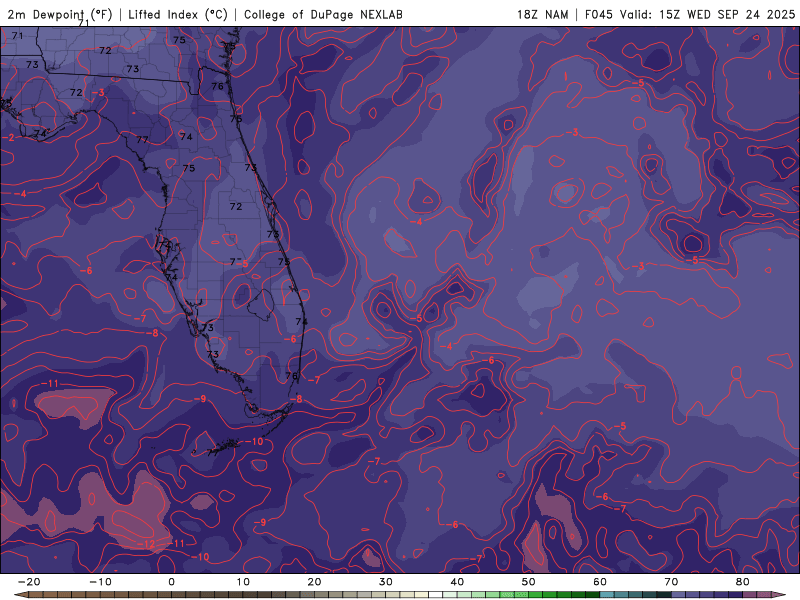Click the "-12" lifted index contour label
This screenshot has width=800, height=600.
pyautogui.click(x=146, y=544)
